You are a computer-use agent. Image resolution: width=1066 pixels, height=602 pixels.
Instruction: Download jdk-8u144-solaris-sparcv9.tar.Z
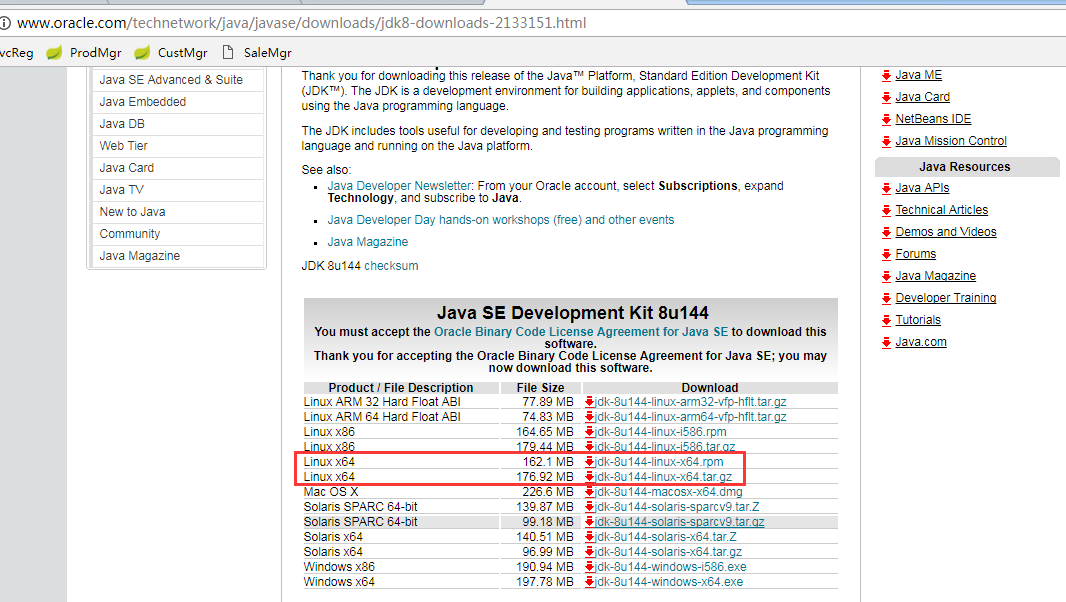pyautogui.click(x=677, y=507)
